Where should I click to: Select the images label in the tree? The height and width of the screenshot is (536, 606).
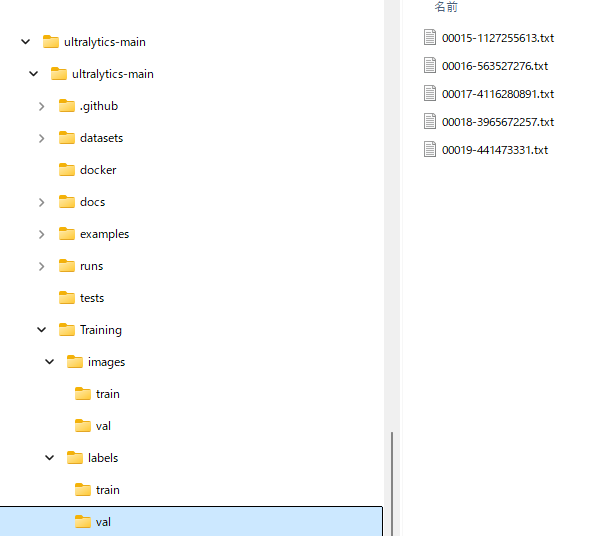click(107, 362)
